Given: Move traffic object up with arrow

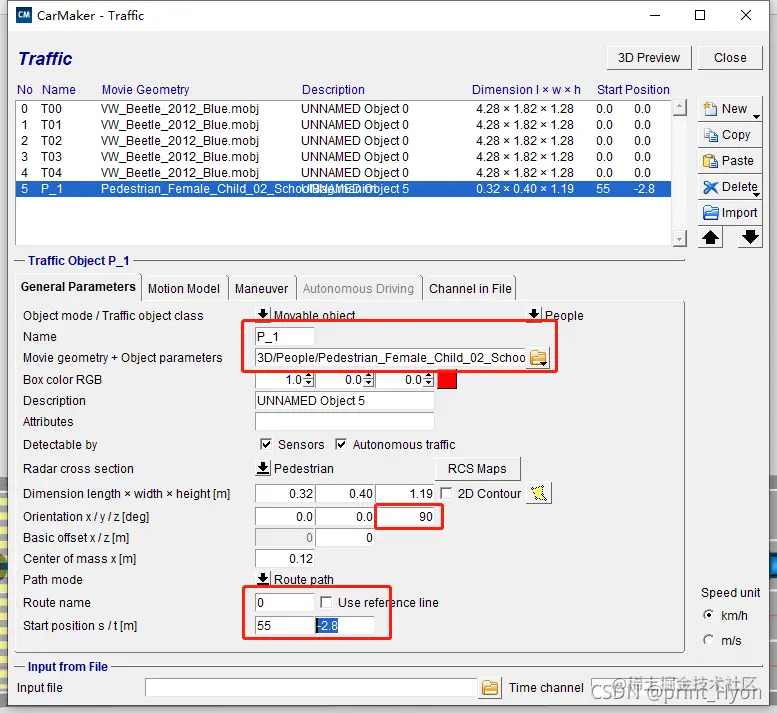Looking at the screenshot, I should coord(711,237).
